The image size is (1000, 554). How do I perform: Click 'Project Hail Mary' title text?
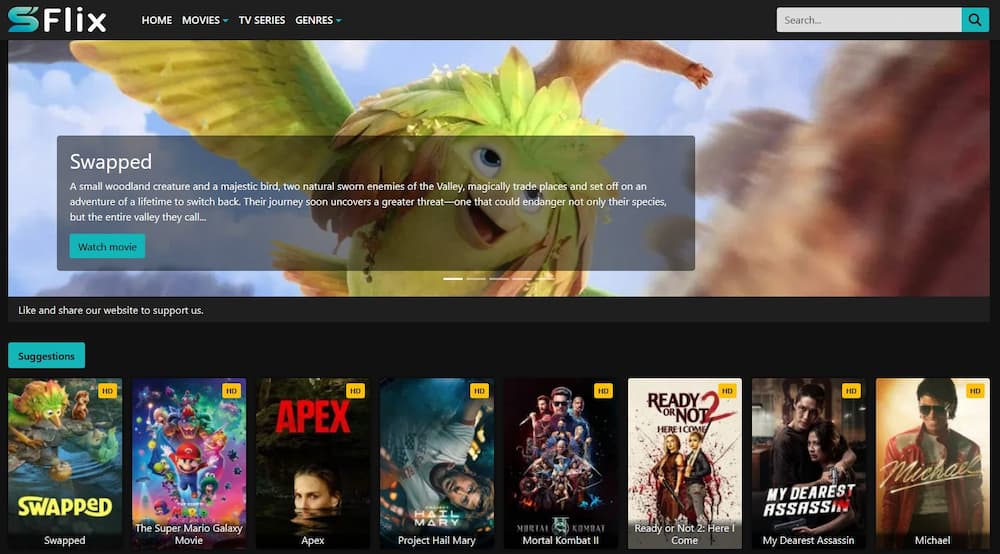coord(437,540)
